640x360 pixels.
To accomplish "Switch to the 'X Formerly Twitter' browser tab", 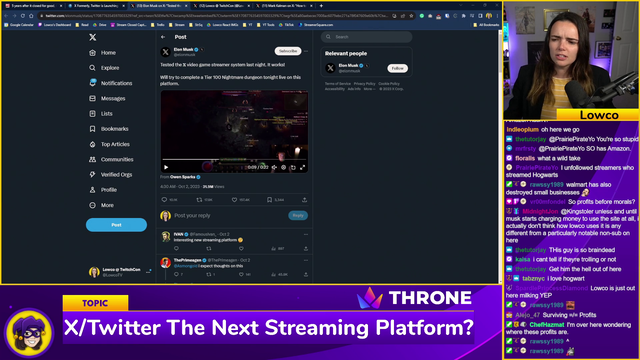I will tap(96, 6).
